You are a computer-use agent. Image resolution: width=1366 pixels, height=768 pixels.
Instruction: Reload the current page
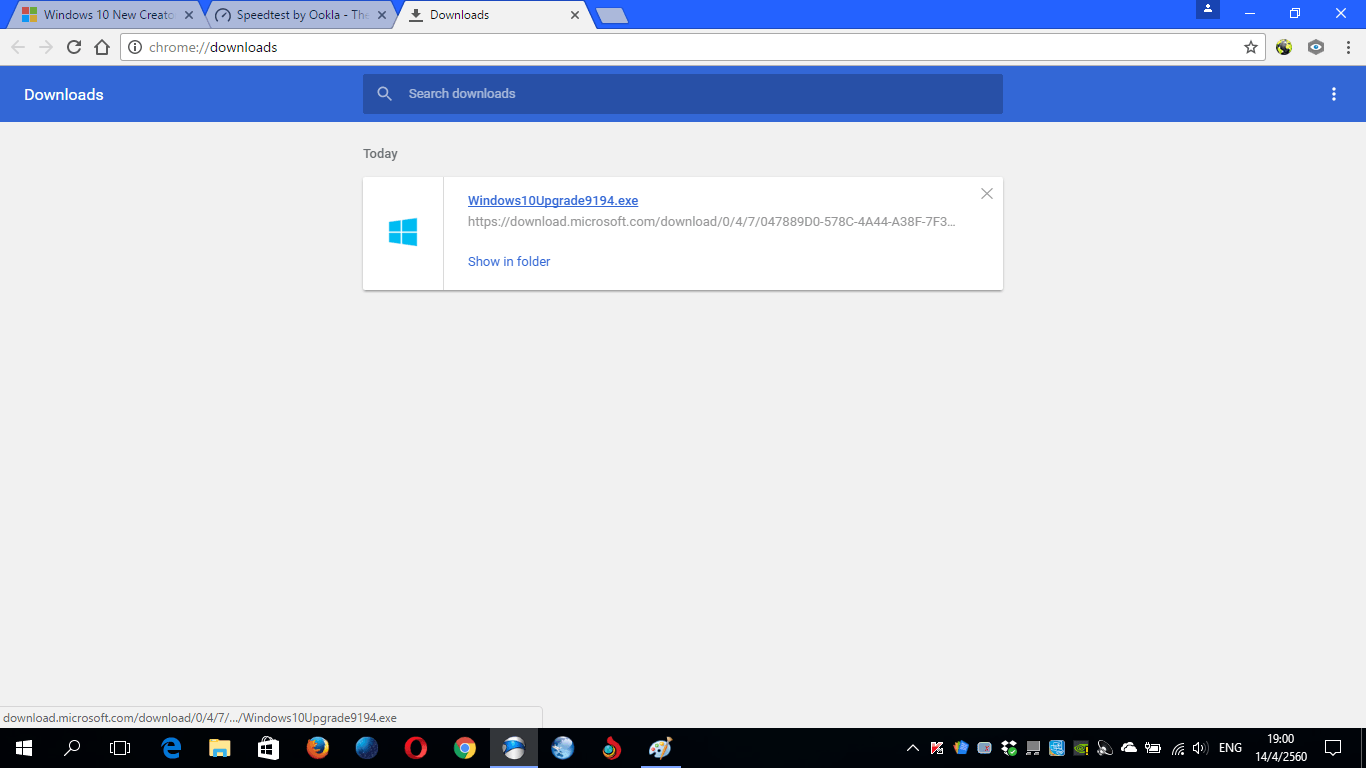[74, 47]
